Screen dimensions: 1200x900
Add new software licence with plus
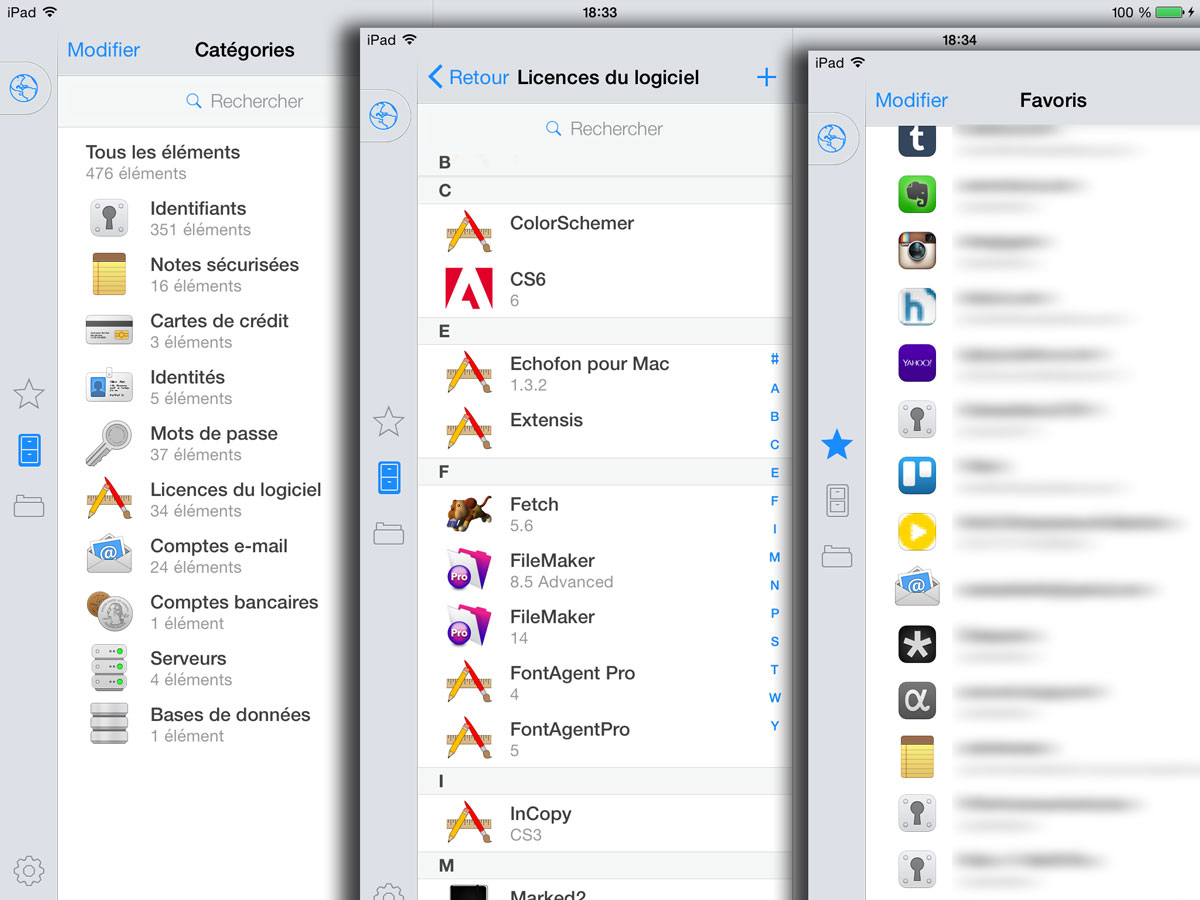[766, 77]
